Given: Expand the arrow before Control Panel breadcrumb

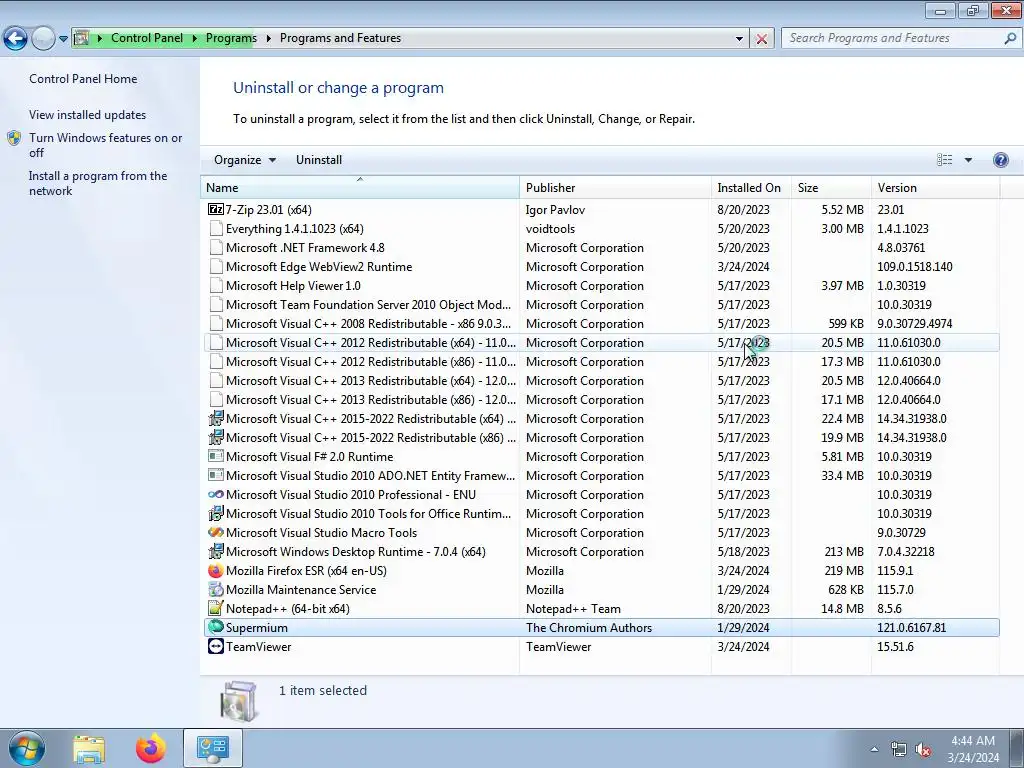Looking at the screenshot, I should pyautogui.click(x=100, y=38).
